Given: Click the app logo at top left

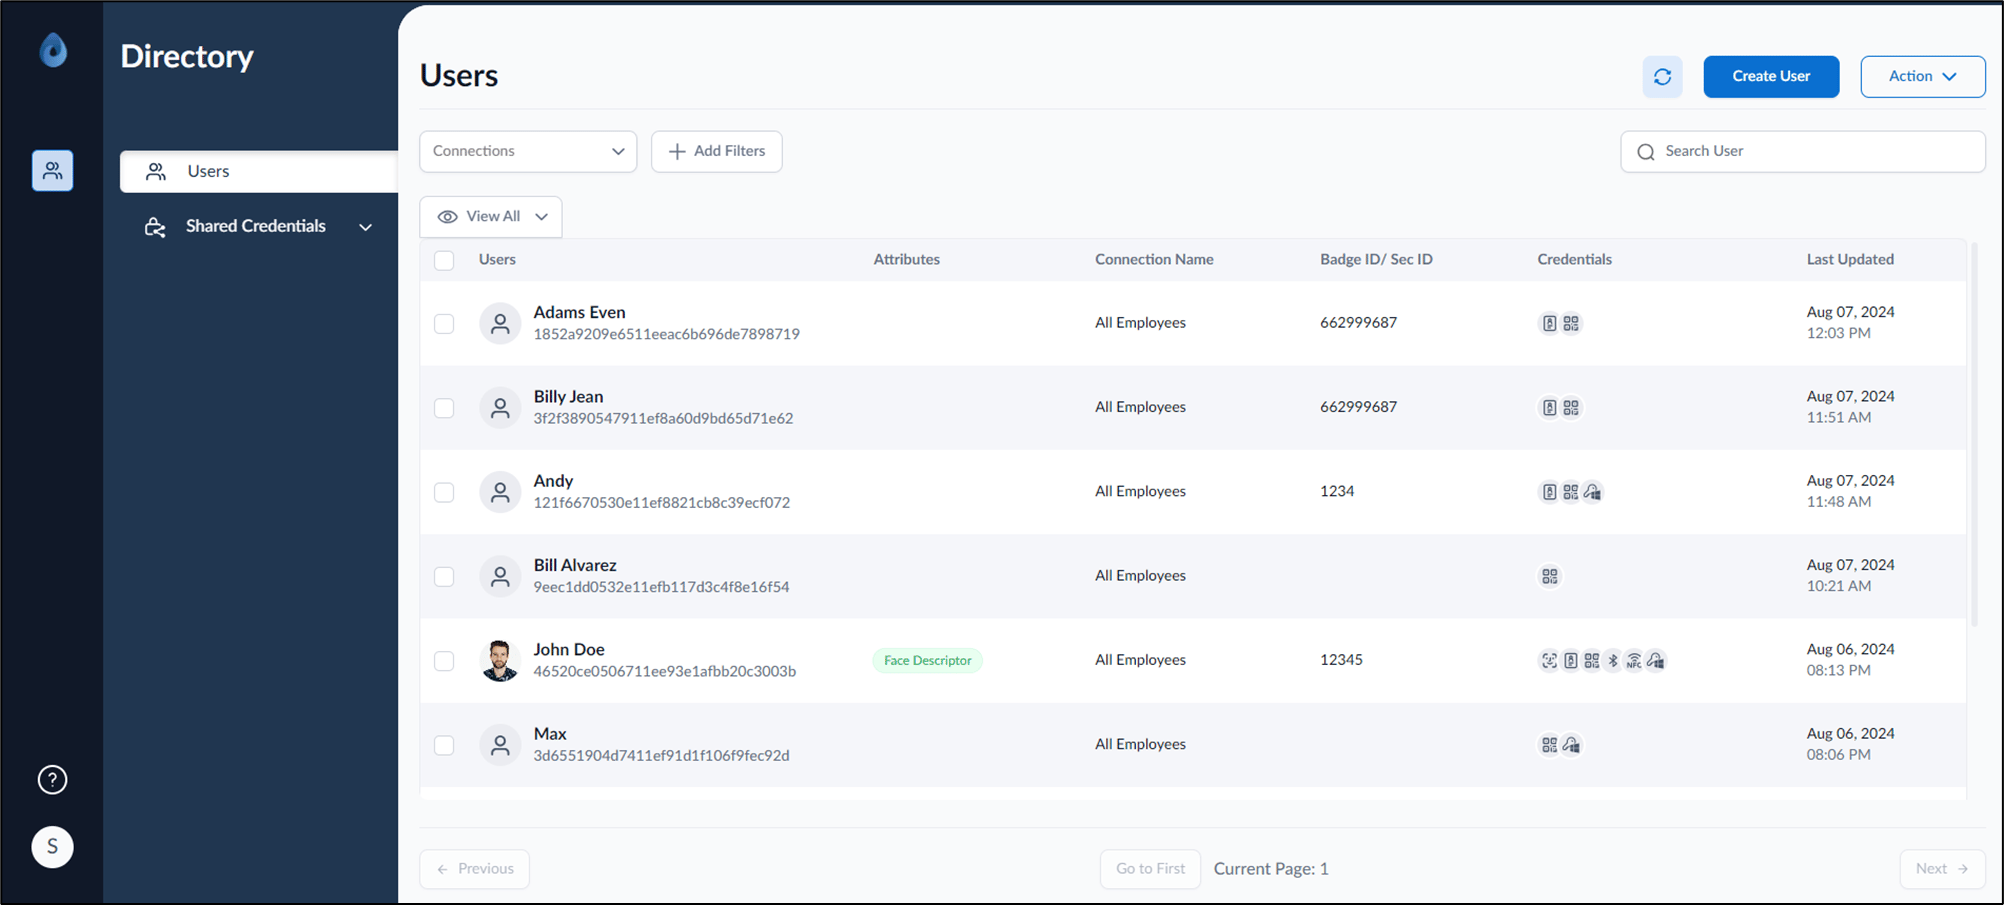Looking at the screenshot, I should click(x=53, y=50).
